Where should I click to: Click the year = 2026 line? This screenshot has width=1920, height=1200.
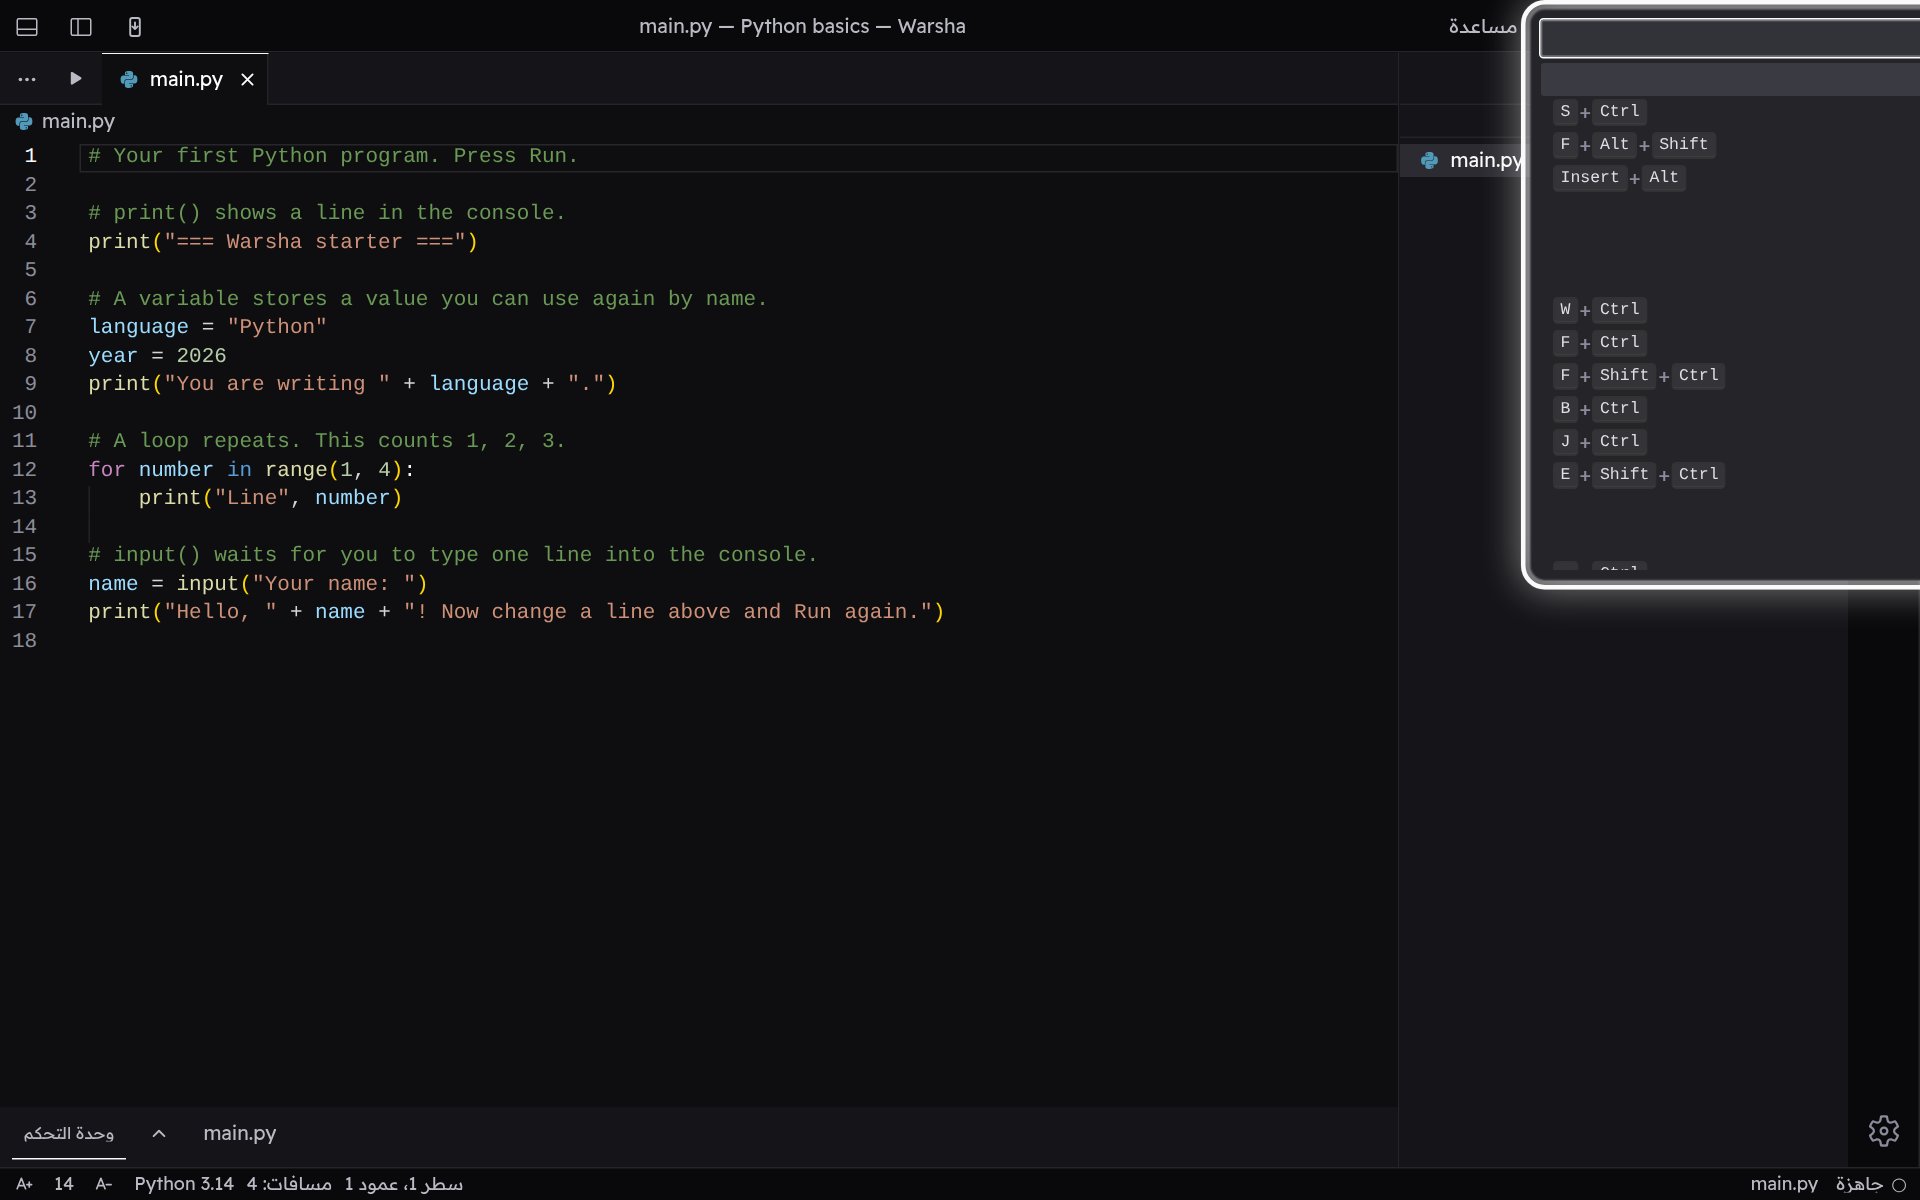pos(157,356)
